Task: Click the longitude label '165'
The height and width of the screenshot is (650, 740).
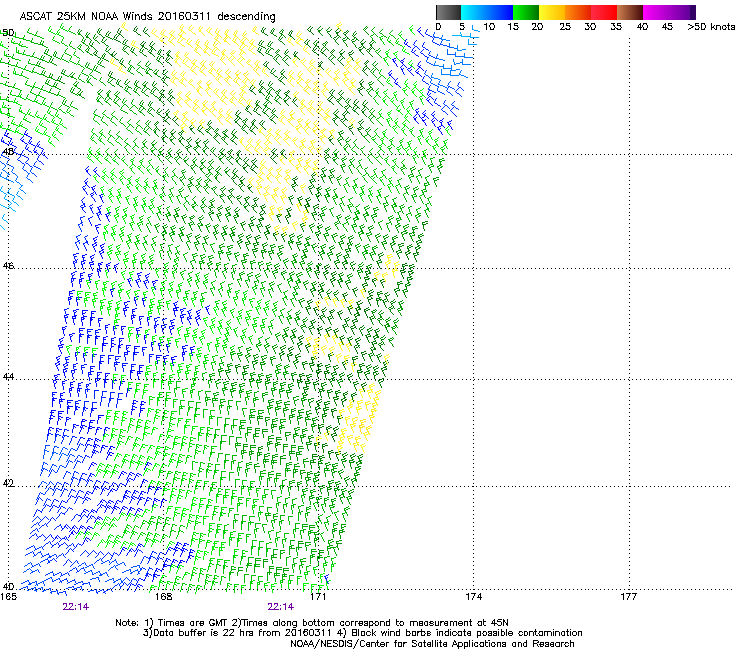Action: coord(8,597)
